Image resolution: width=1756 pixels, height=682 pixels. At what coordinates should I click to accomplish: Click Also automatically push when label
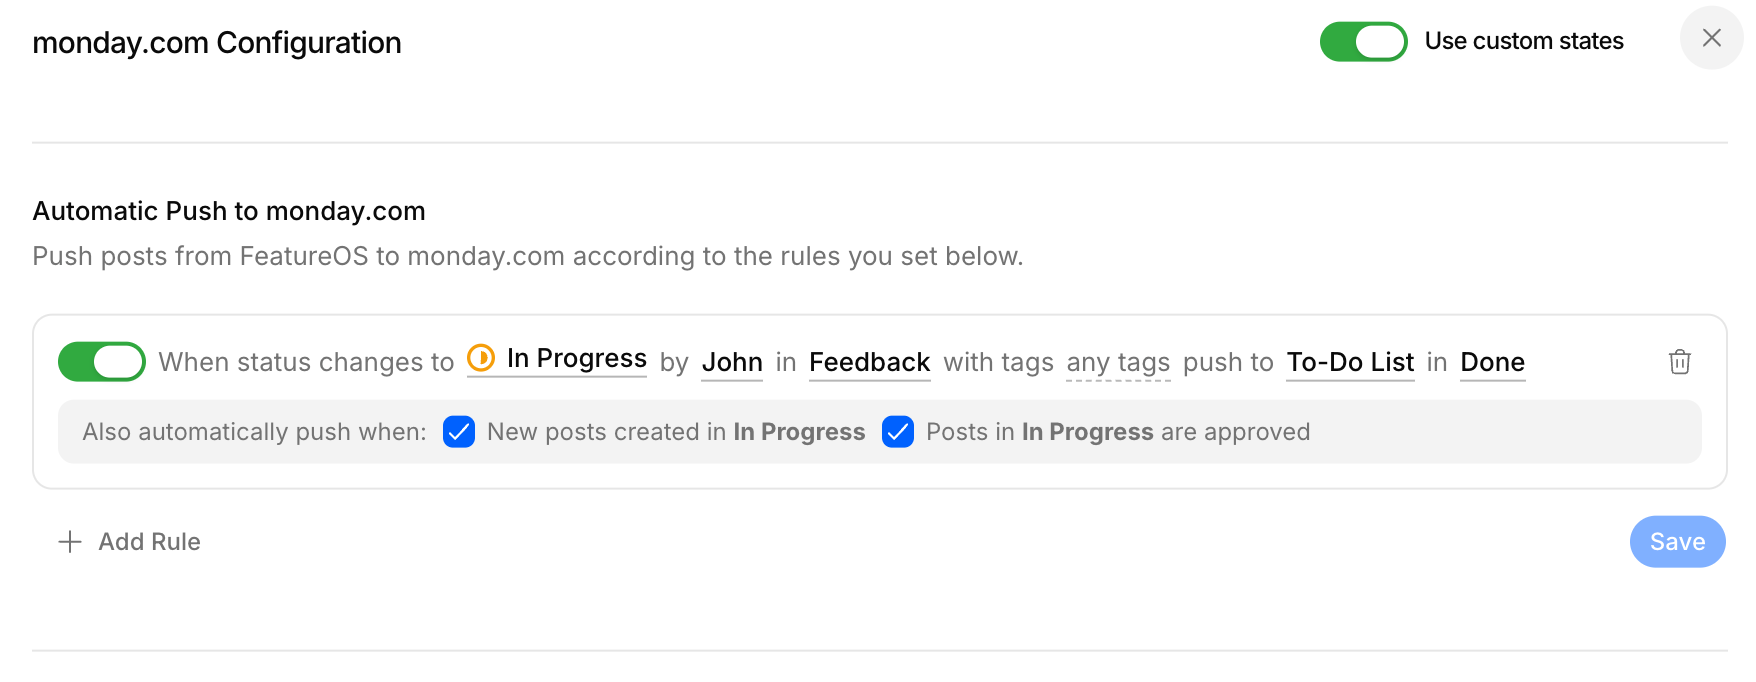(254, 432)
